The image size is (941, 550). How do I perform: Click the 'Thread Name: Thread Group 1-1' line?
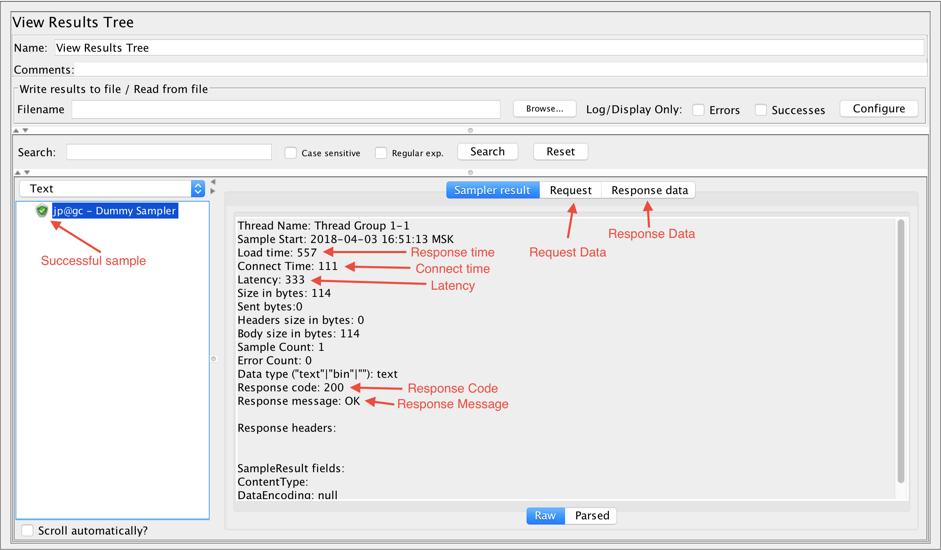point(323,226)
